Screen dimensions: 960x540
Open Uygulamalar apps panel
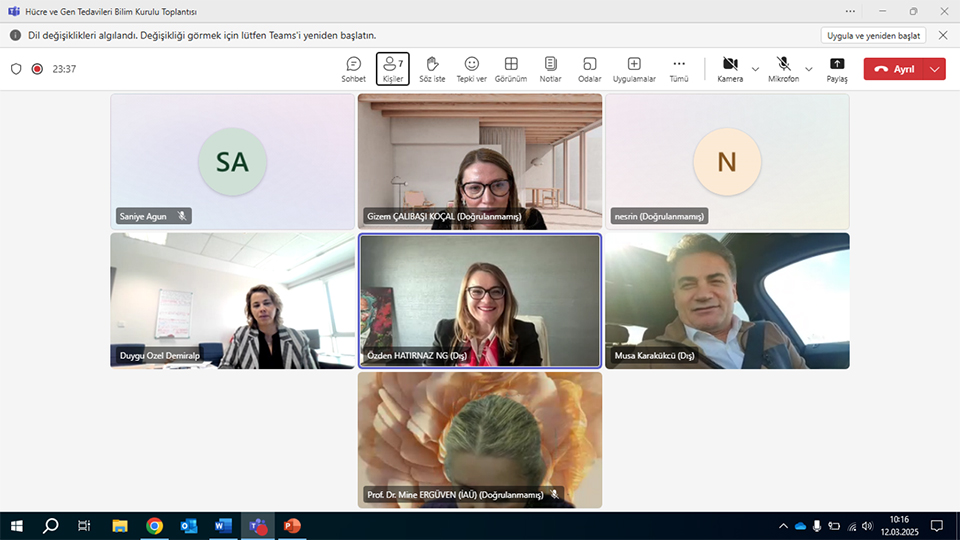click(x=633, y=69)
